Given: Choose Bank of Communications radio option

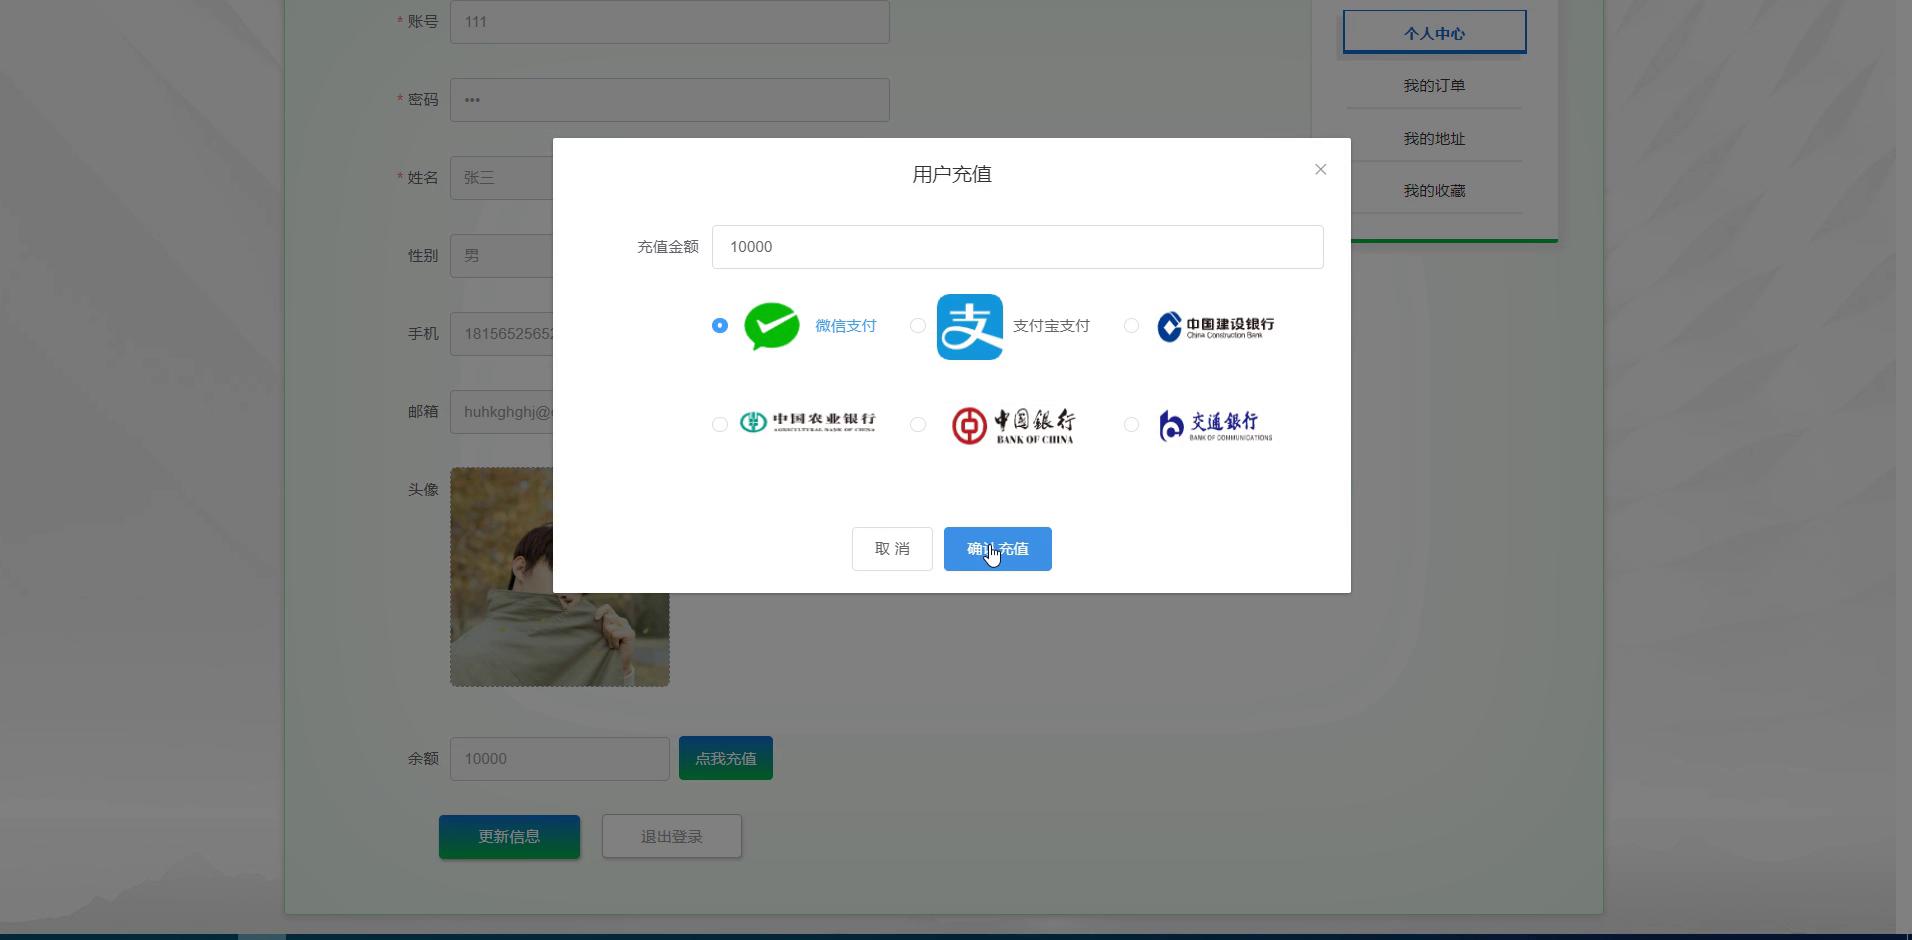Looking at the screenshot, I should (x=1131, y=425).
